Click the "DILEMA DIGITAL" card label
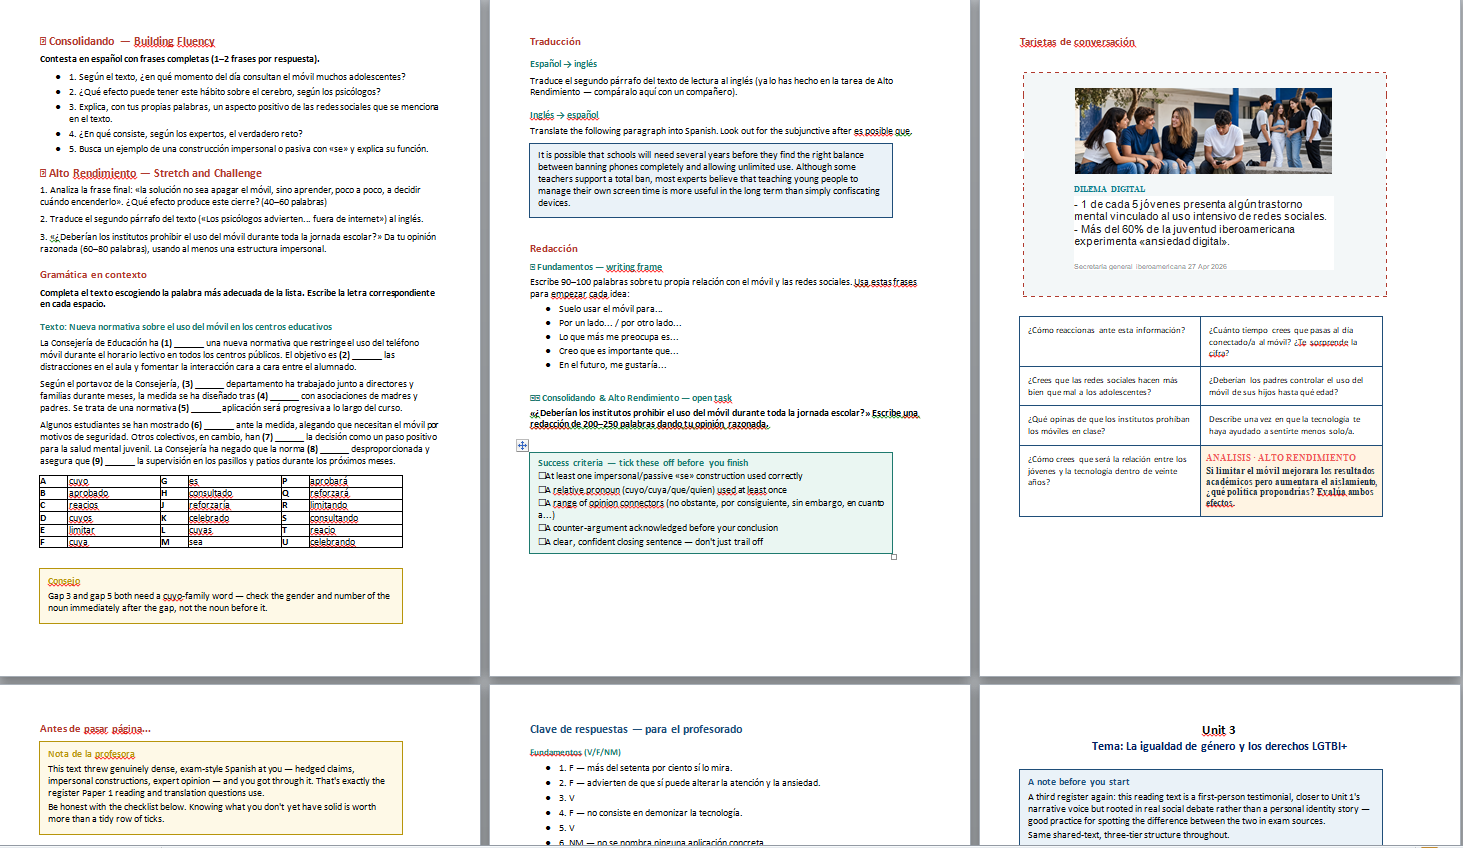Viewport: 1463px width, 848px height. (1109, 189)
